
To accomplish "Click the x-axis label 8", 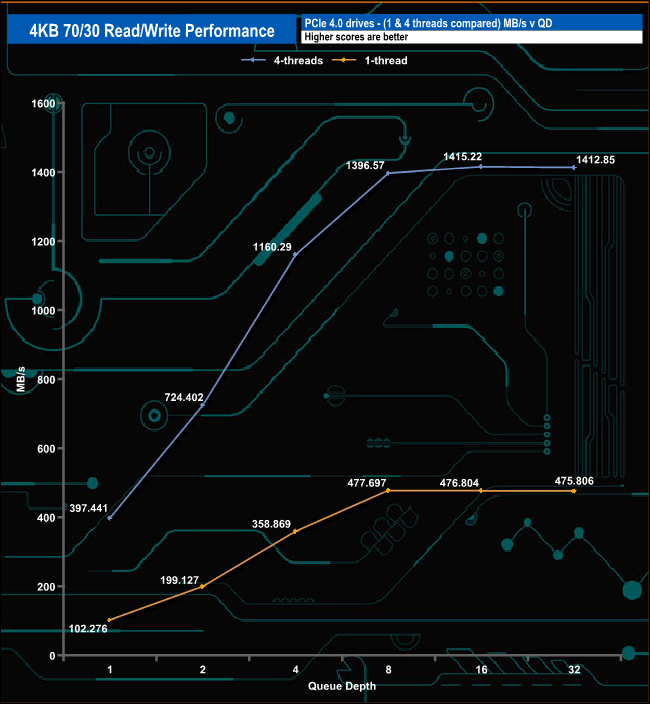I will click(388, 670).
